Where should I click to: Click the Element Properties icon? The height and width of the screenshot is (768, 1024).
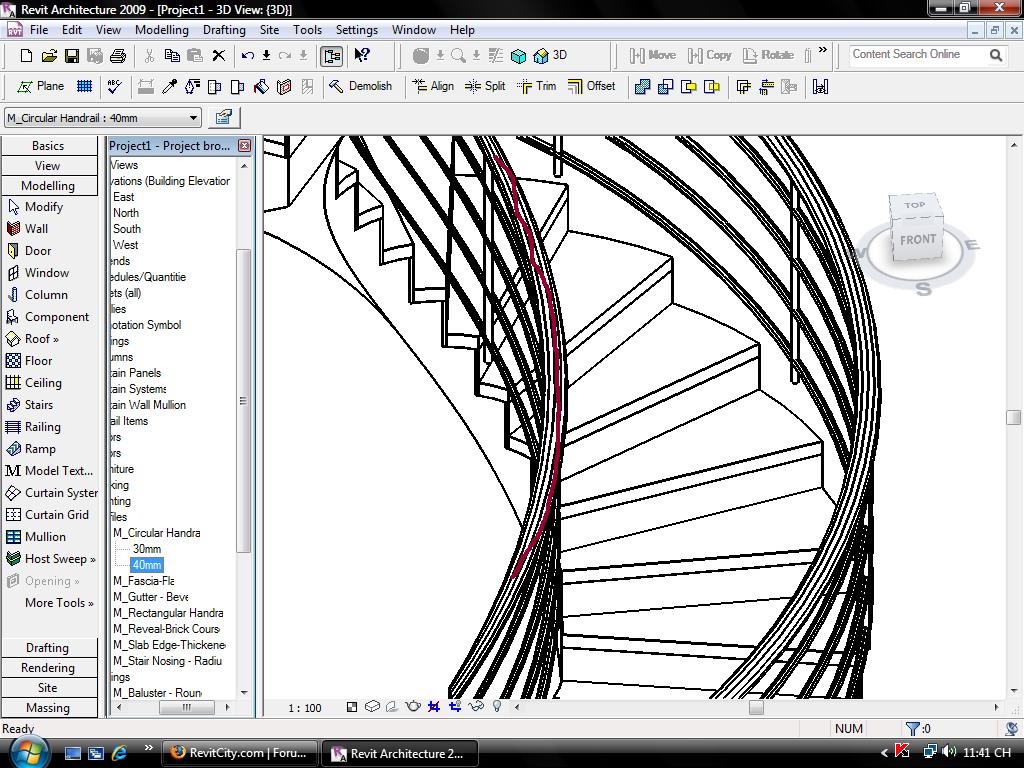[223, 117]
